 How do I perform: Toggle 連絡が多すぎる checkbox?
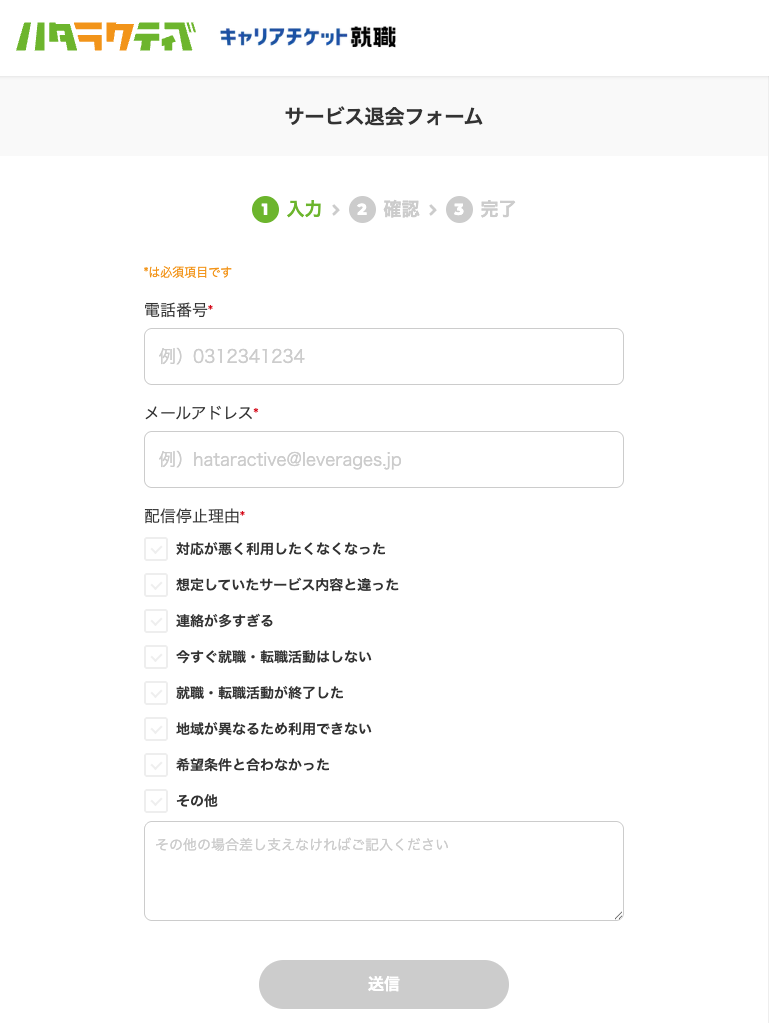156,621
